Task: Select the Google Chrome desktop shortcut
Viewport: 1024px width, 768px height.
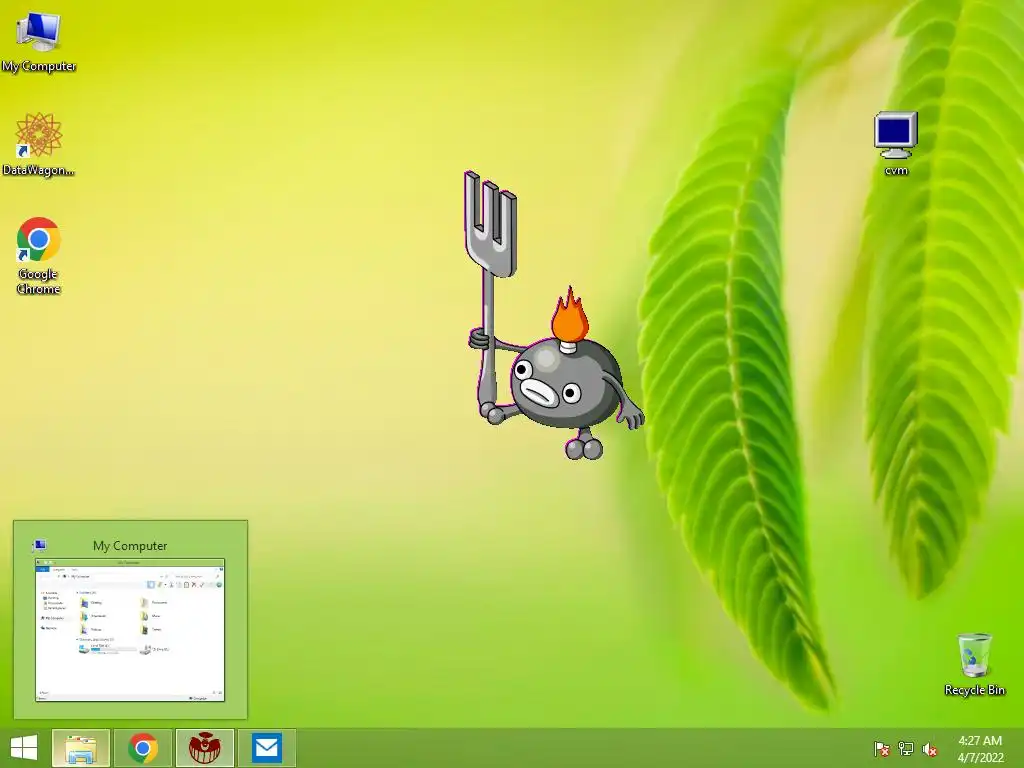Action: 39,256
